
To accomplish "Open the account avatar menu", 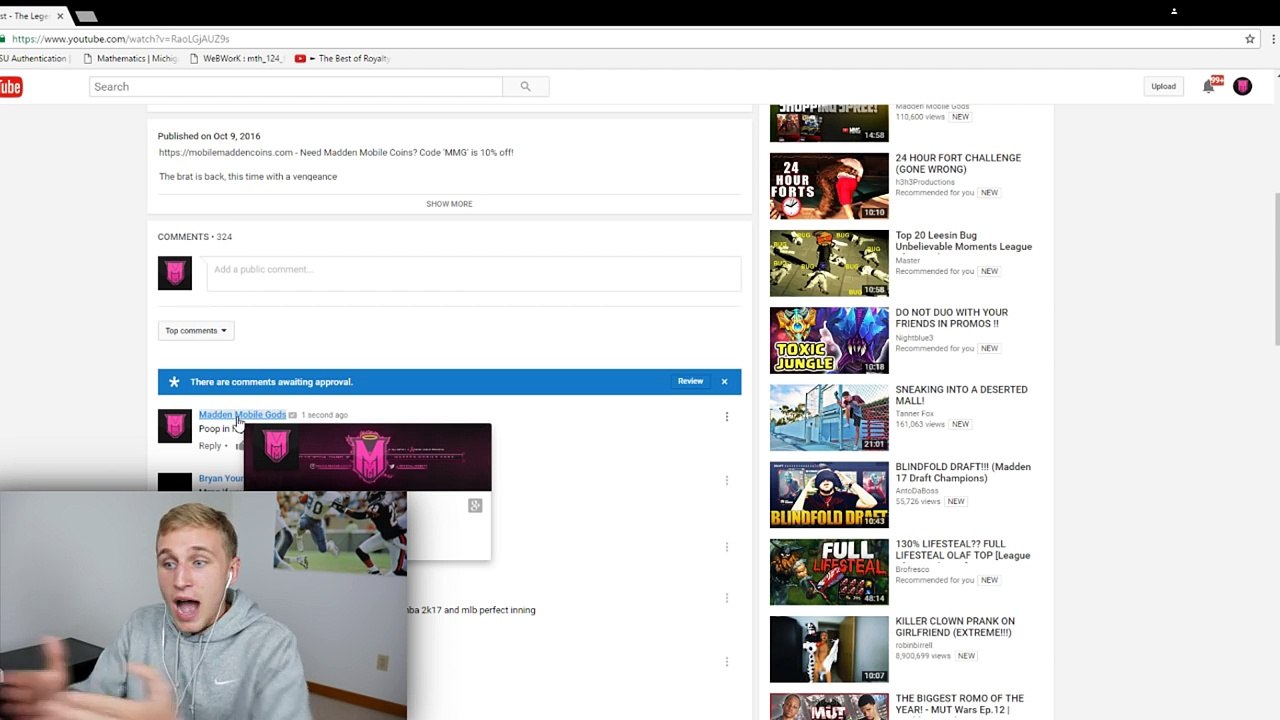I will [1242, 86].
